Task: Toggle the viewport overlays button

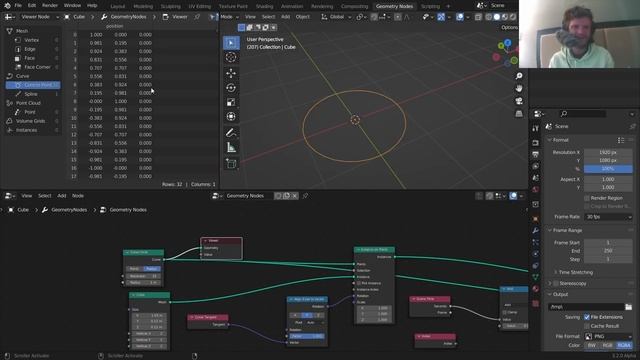Action: tap(460, 17)
